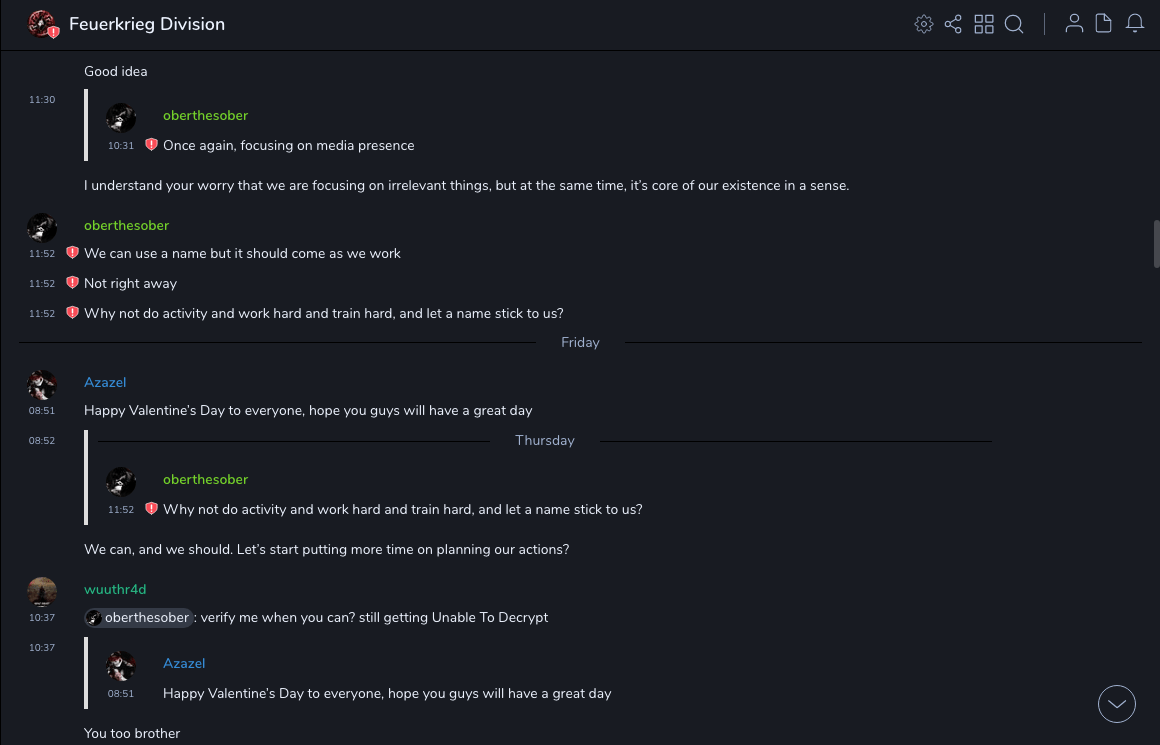Viewport: 1160px width, 745px height.
Task: Open the members list icon
Action: [1074, 24]
